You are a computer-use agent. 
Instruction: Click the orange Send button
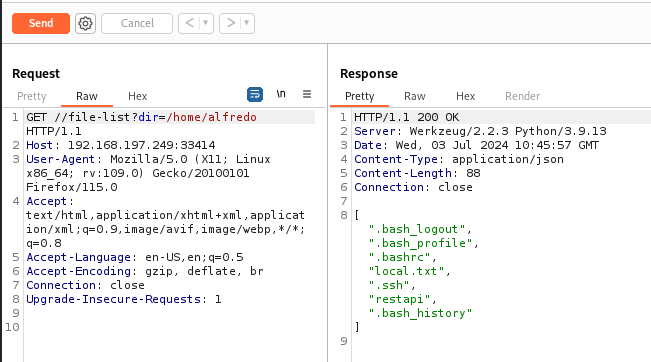(41, 23)
